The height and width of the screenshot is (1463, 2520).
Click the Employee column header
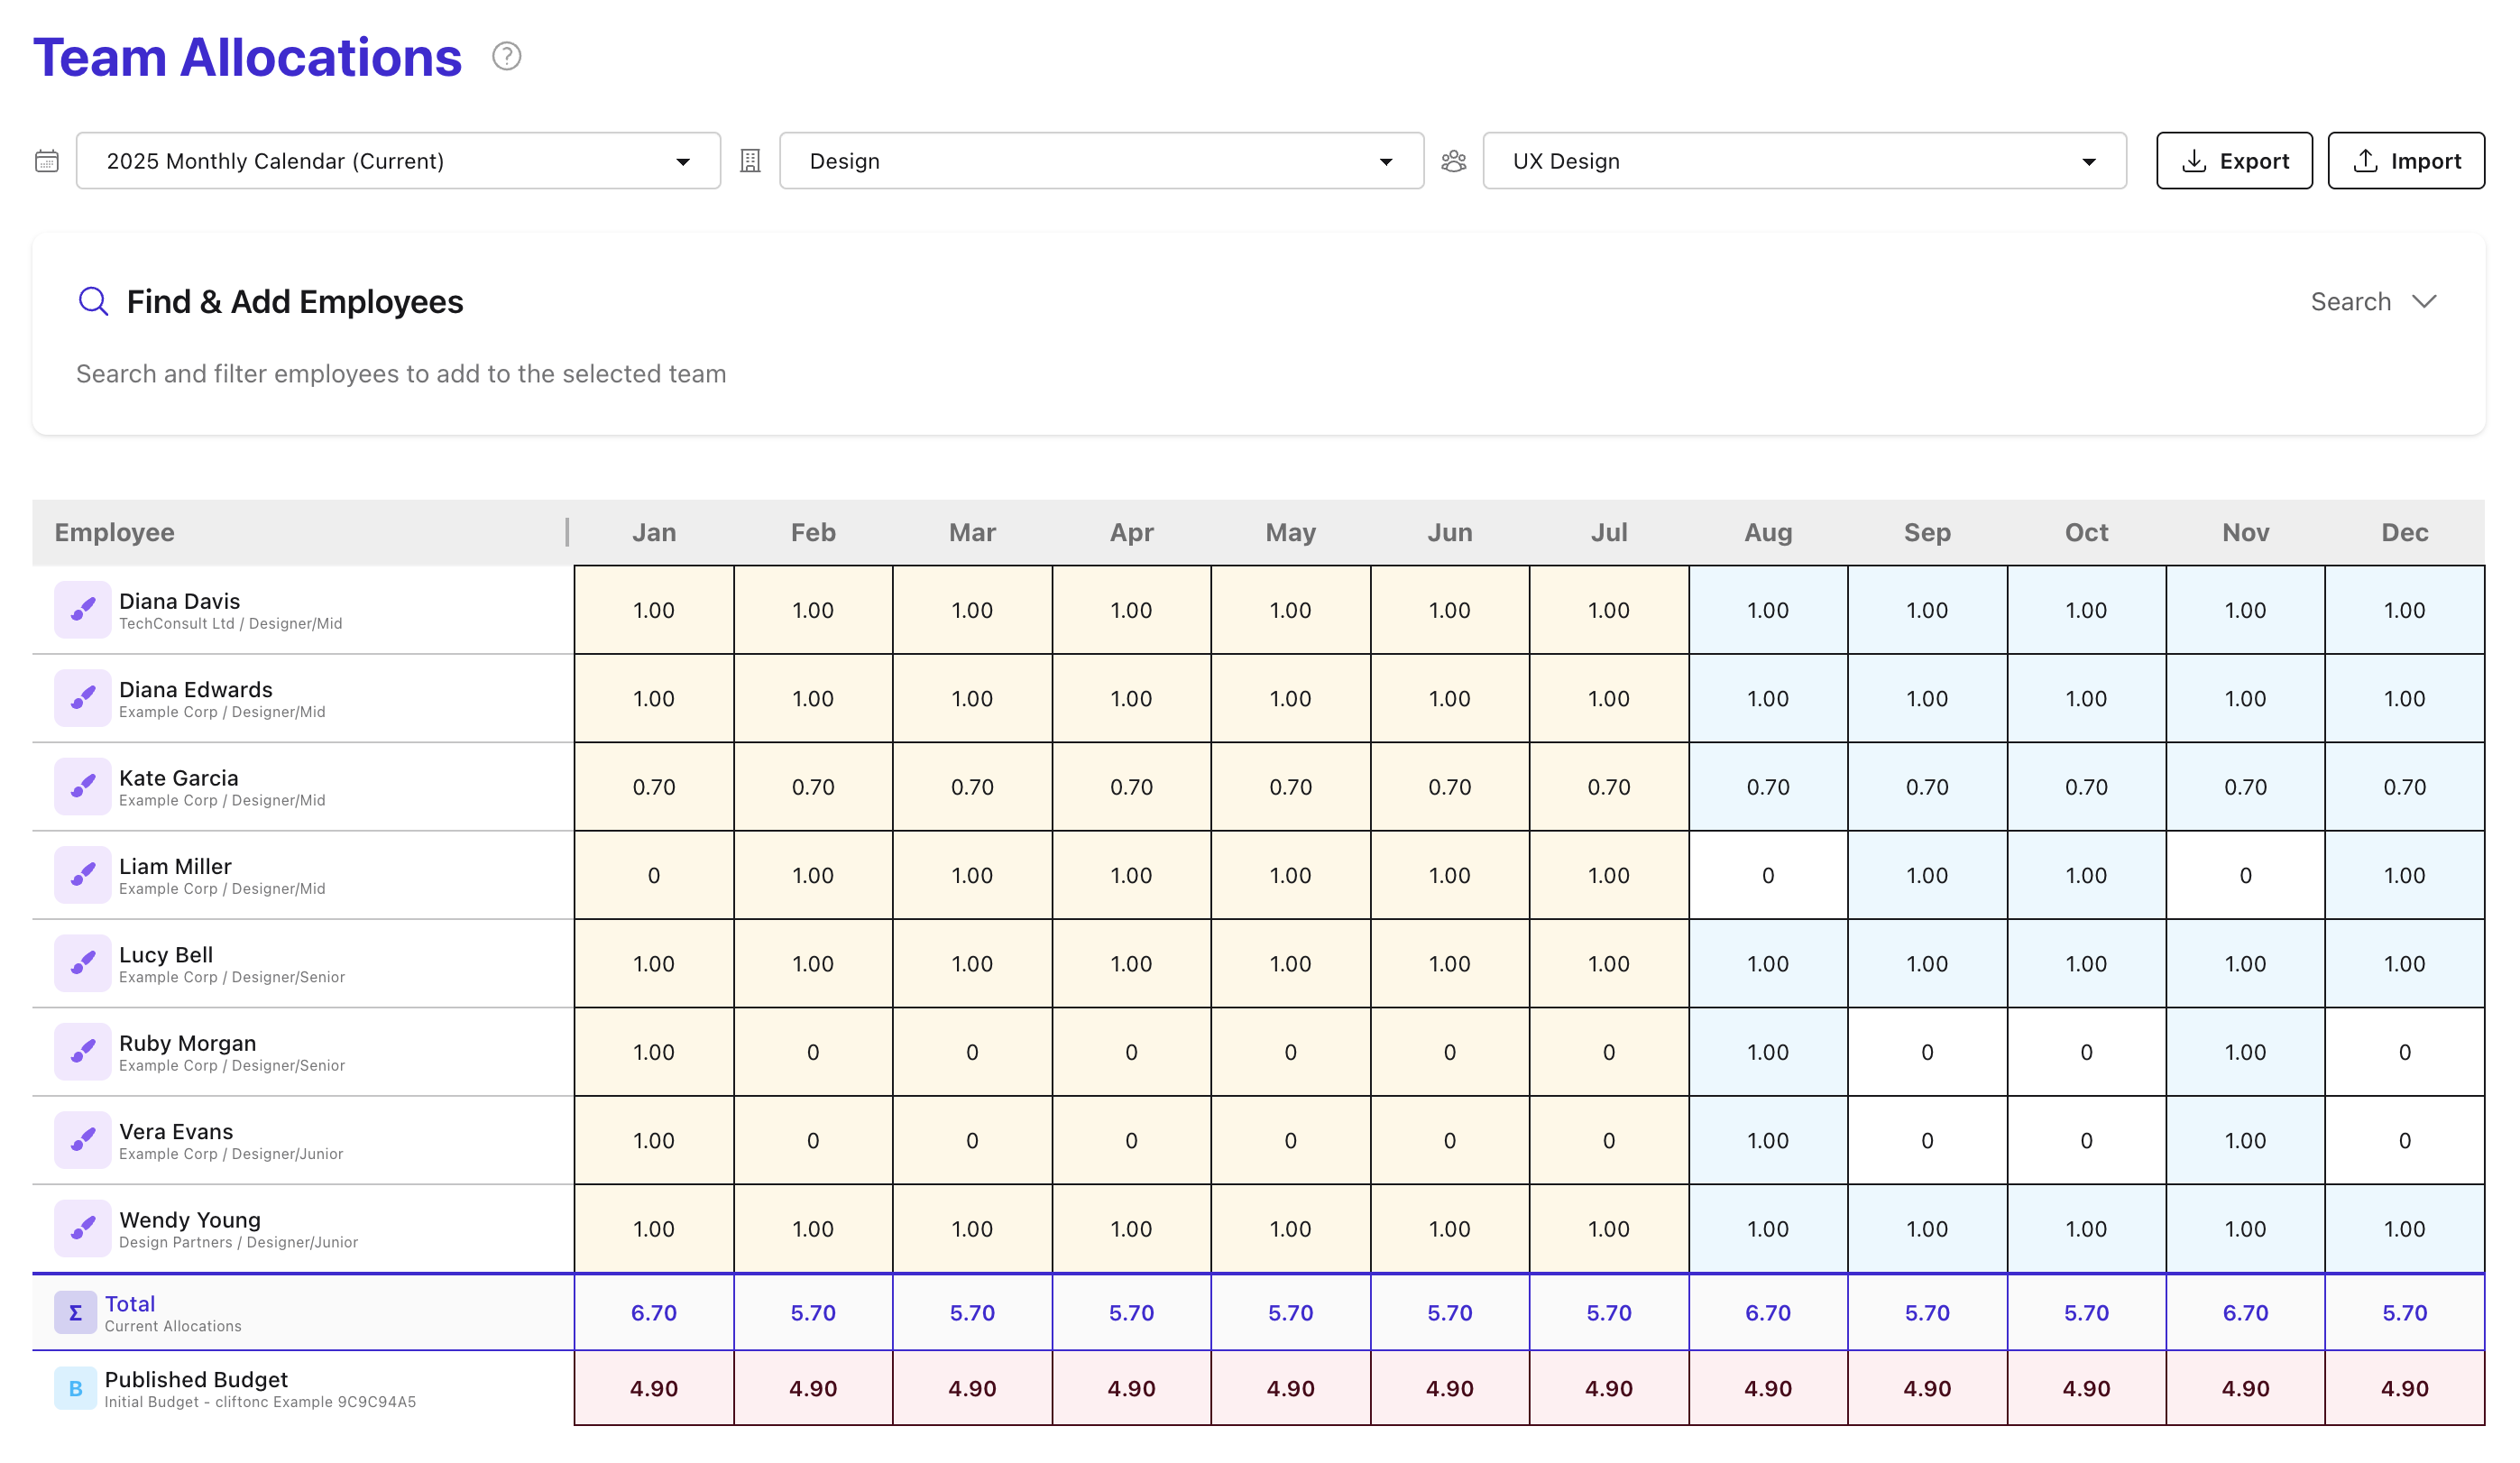click(113, 532)
